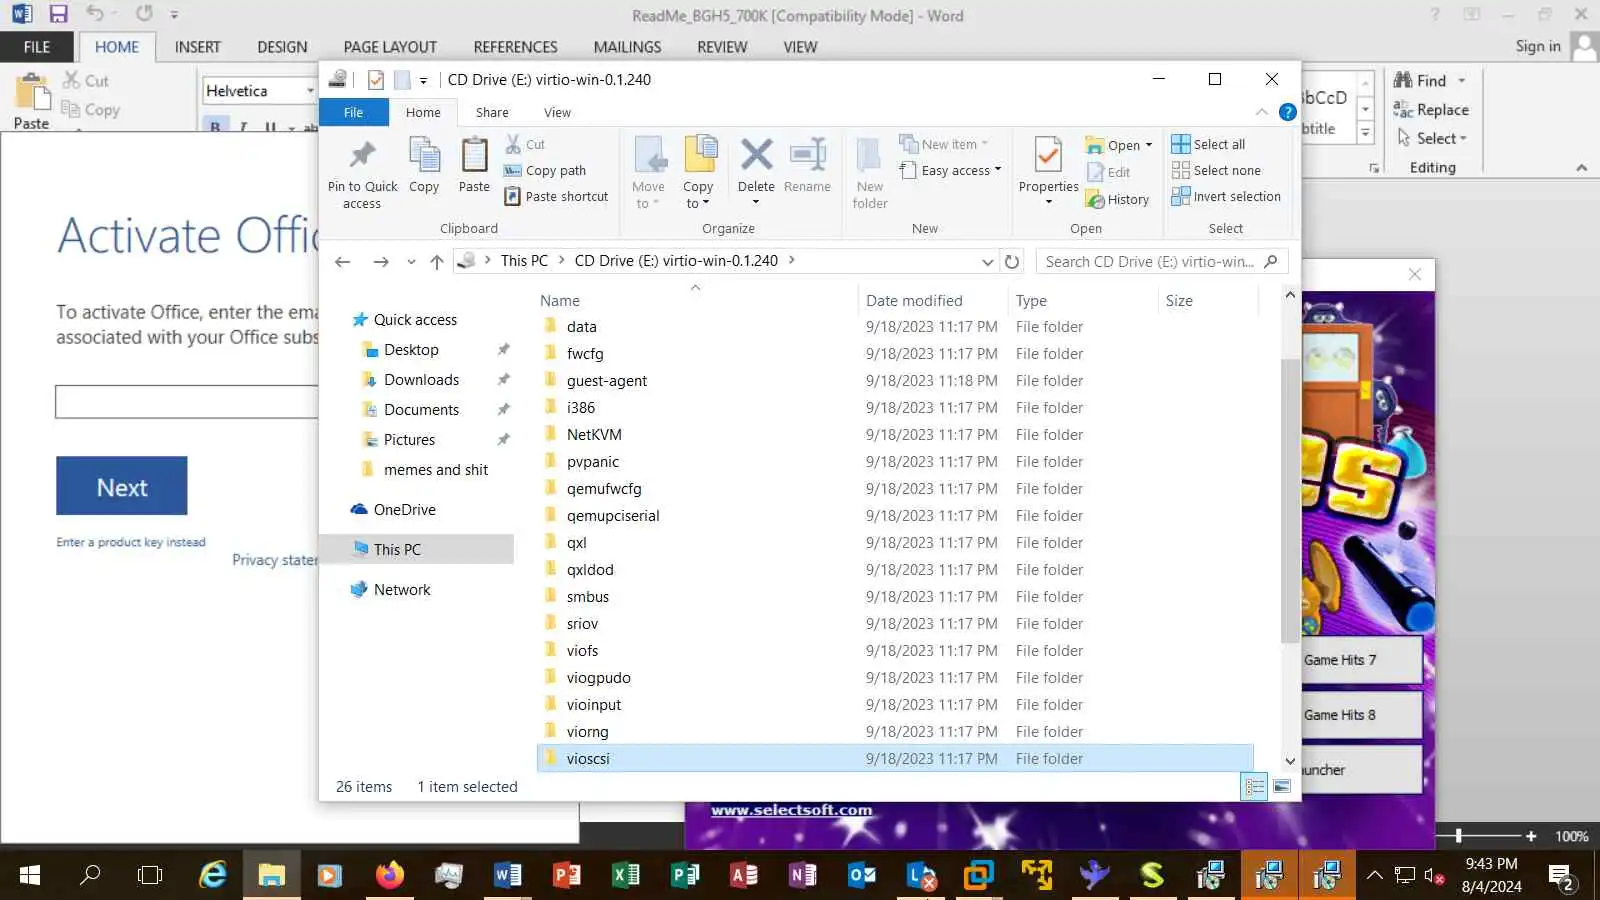Image resolution: width=1600 pixels, height=900 pixels.
Task: Click the Save icon in Word's title bar
Action: [58, 15]
